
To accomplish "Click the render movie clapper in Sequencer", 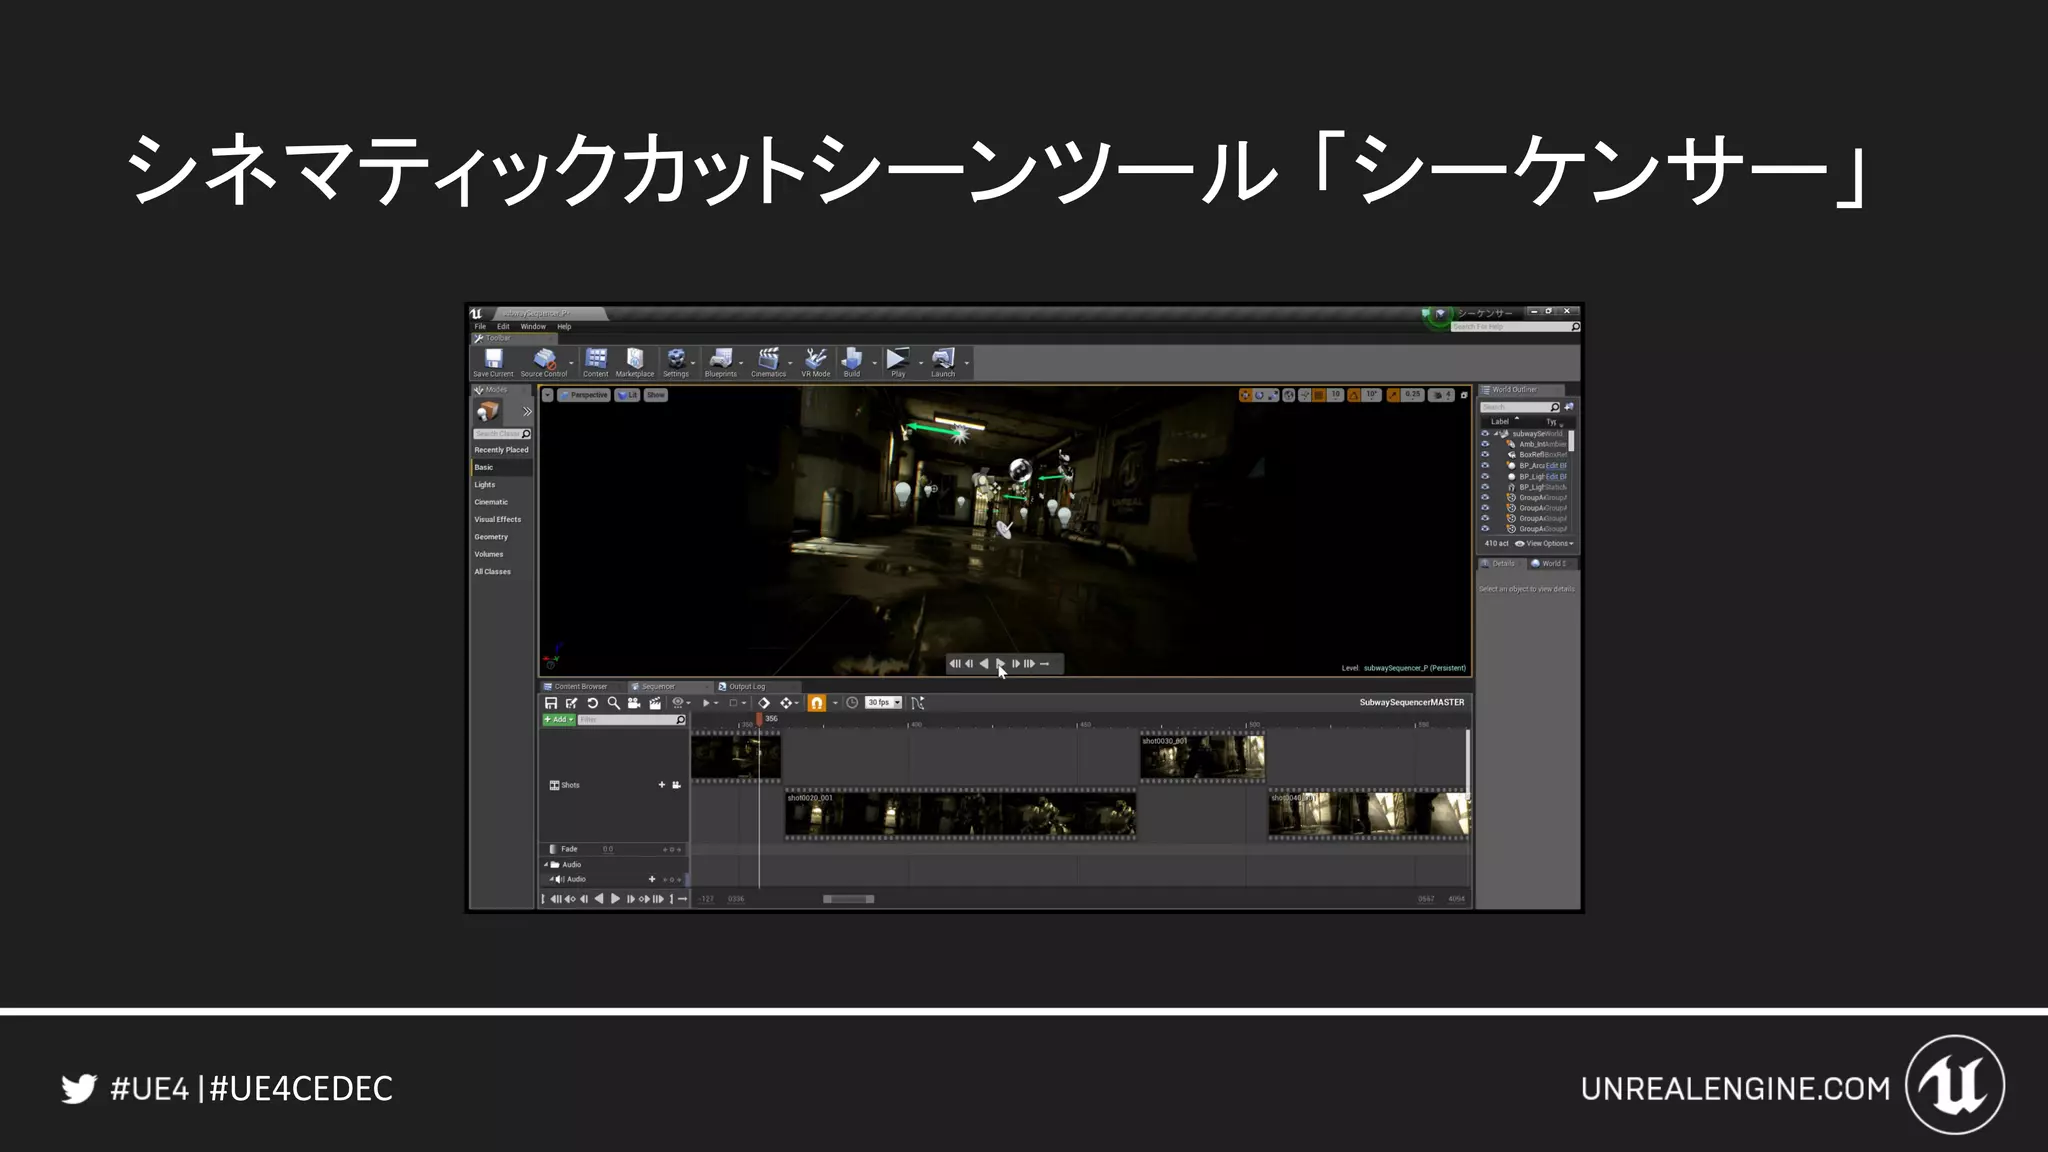I will (x=655, y=703).
